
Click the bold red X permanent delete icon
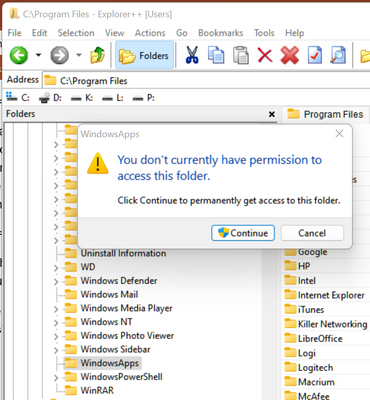pyautogui.click(x=290, y=55)
